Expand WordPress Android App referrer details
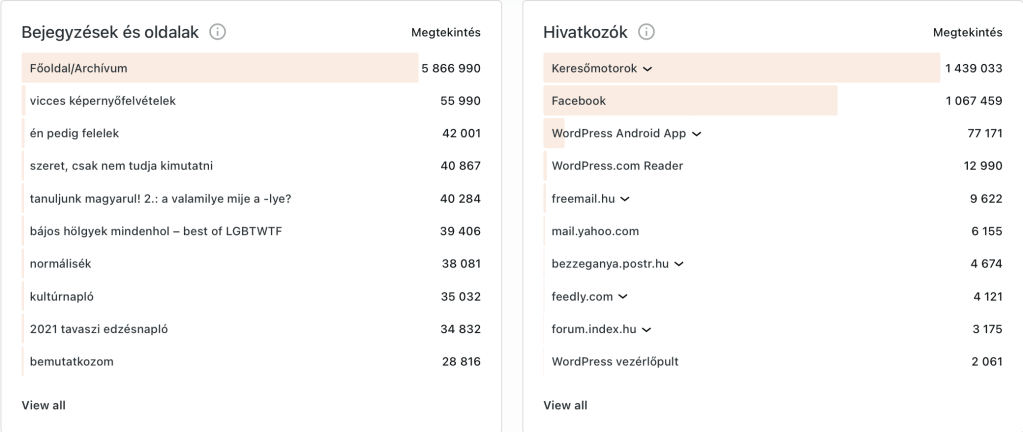Image resolution: width=1023 pixels, height=432 pixels. 697,134
